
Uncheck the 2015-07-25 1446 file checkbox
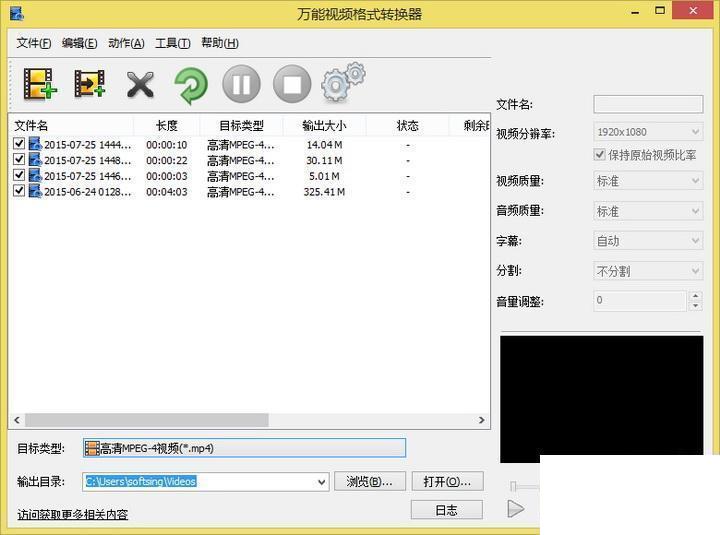19,175
